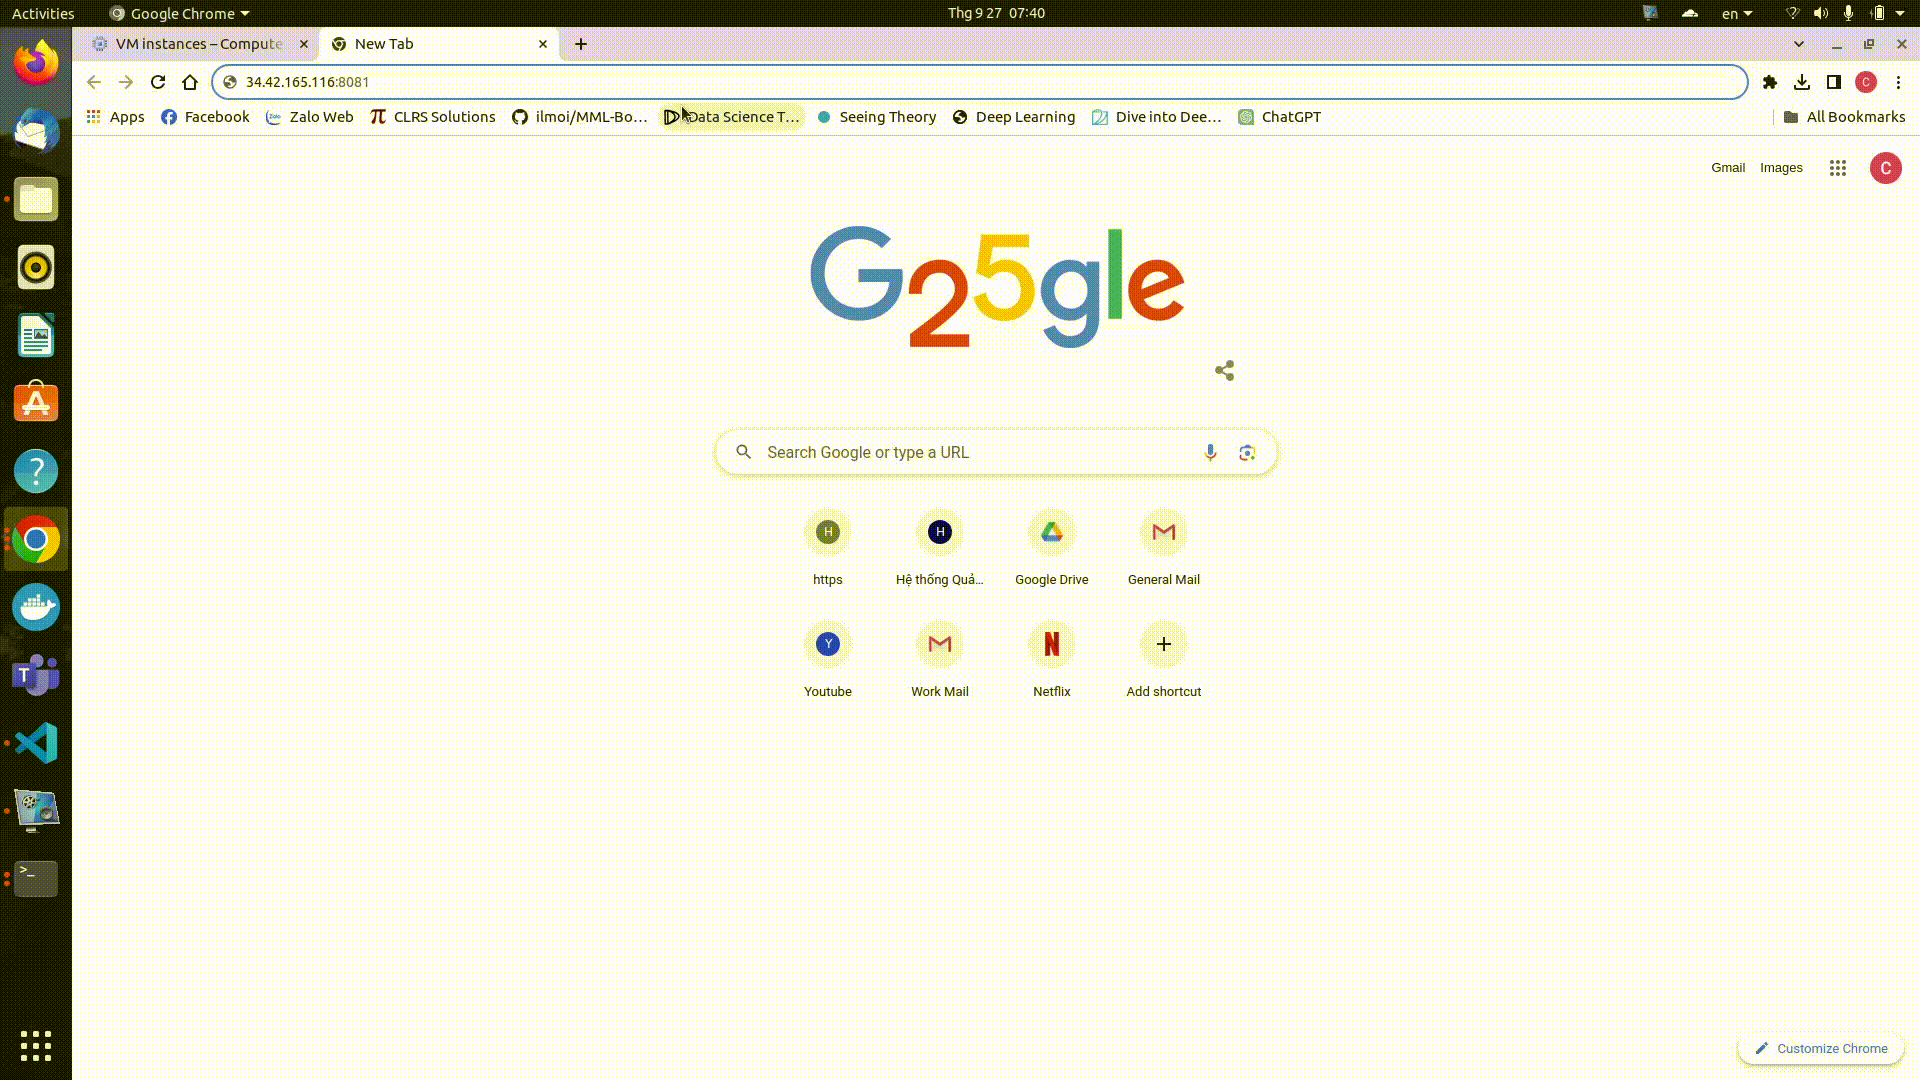Click the Home button icon
The height and width of the screenshot is (1080, 1920).
[x=190, y=82]
